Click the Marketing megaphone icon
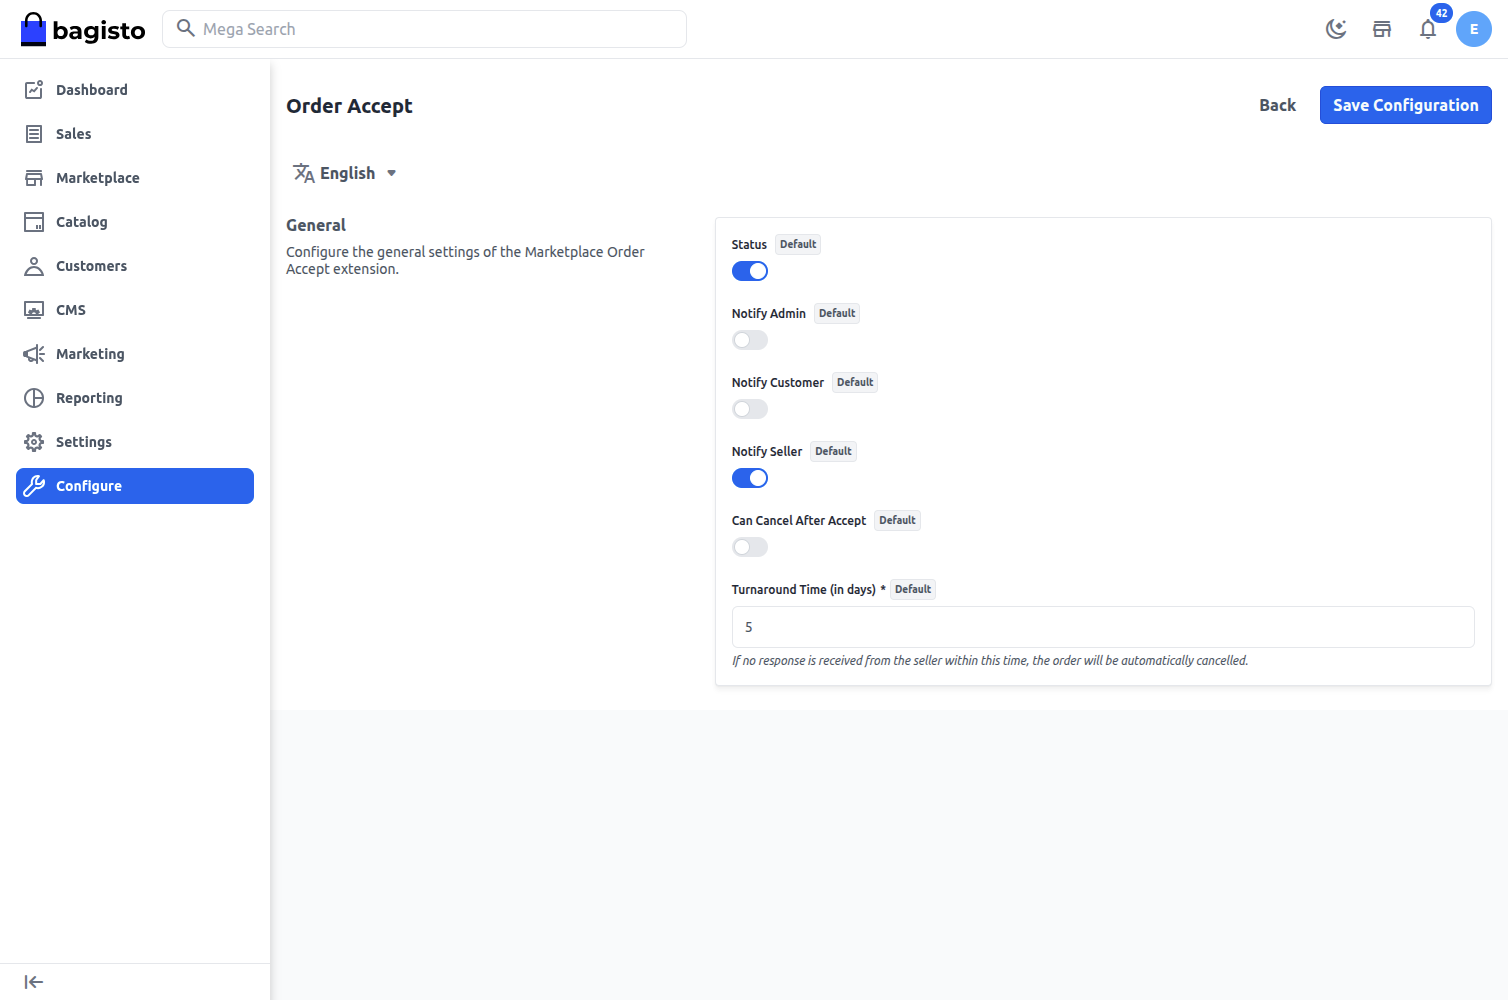 tap(34, 354)
